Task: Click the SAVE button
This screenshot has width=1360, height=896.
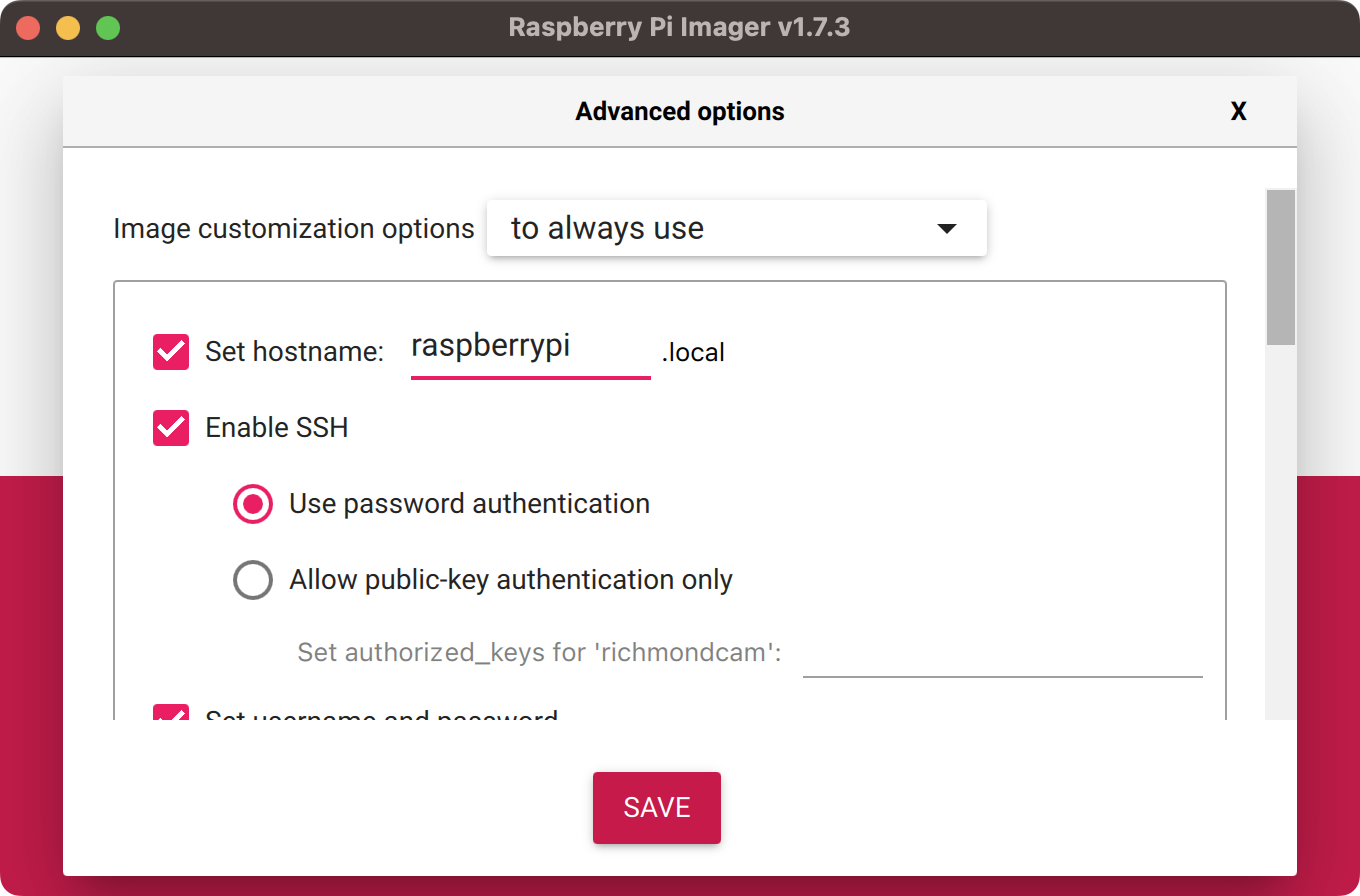Action: point(657,808)
